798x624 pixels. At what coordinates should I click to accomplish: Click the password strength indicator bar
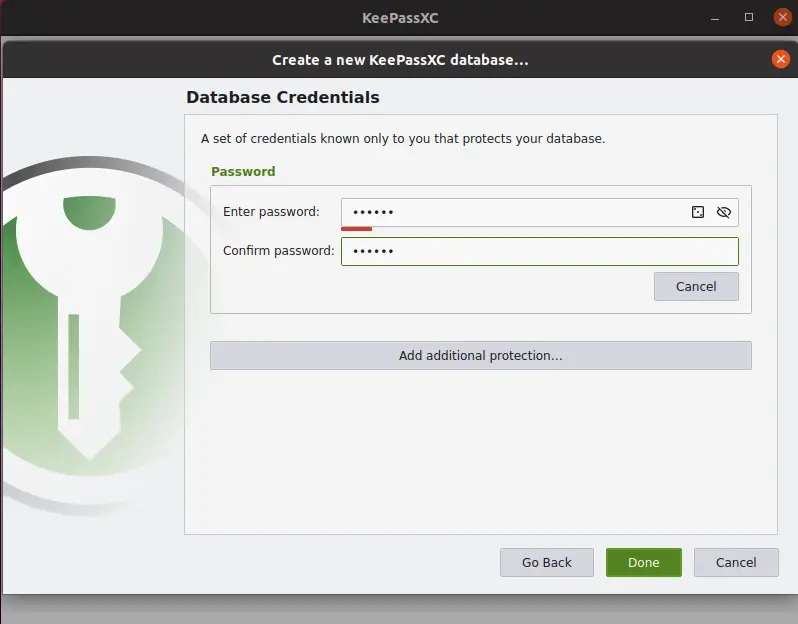356,229
